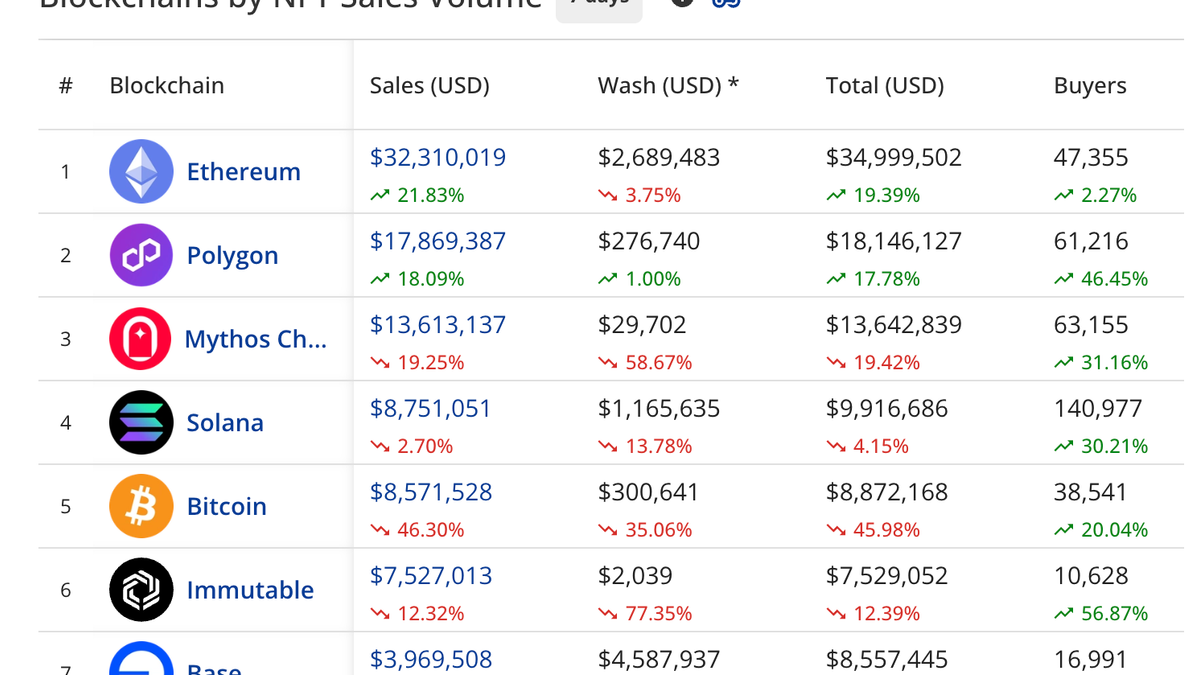Open the Immutable blockchain link
The image size is (1200, 675).
click(250, 590)
